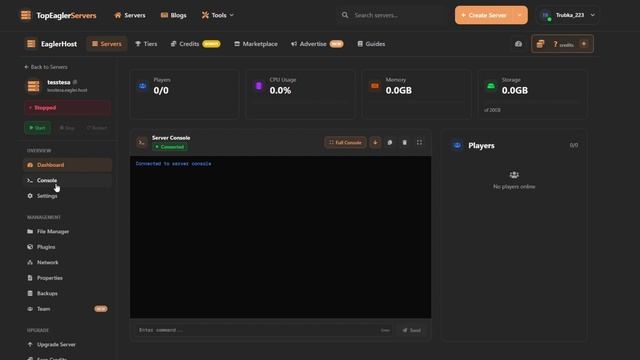The width and height of the screenshot is (640, 360).
Task: Click the Memory stat icon
Action: pyautogui.click(x=375, y=86)
